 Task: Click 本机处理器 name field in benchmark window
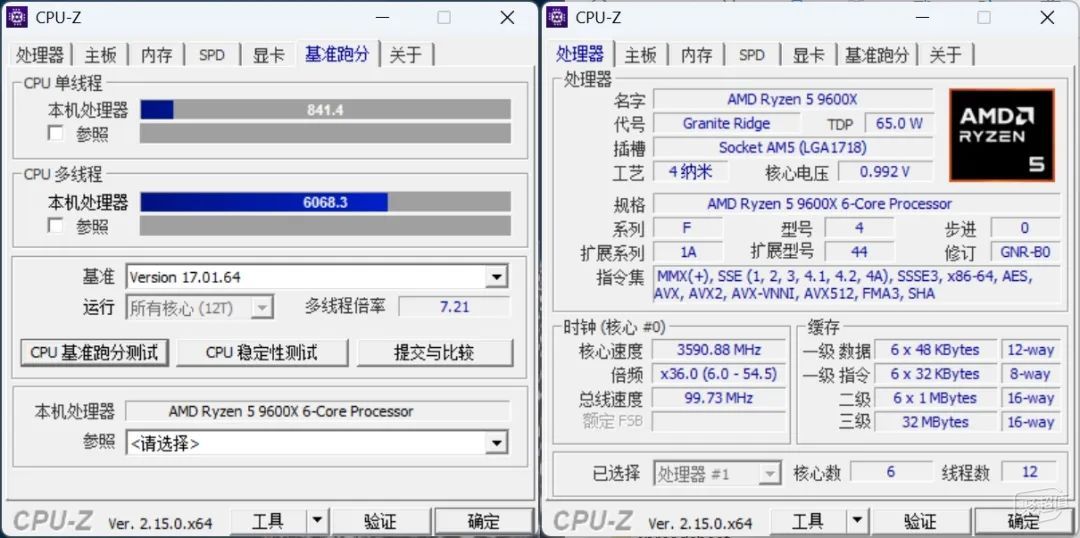(318, 411)
